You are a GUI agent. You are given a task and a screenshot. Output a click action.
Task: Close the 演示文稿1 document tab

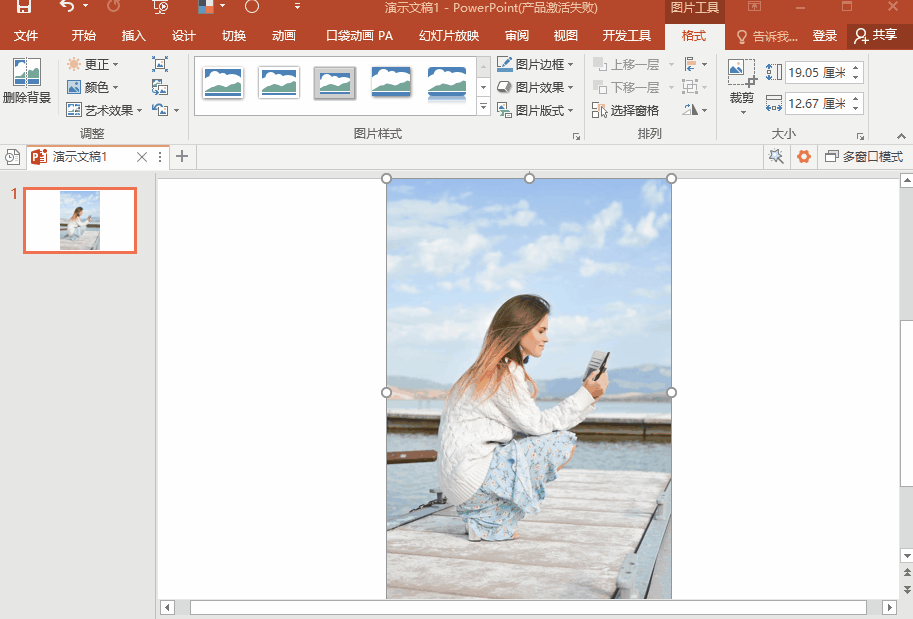coord(141,157)
